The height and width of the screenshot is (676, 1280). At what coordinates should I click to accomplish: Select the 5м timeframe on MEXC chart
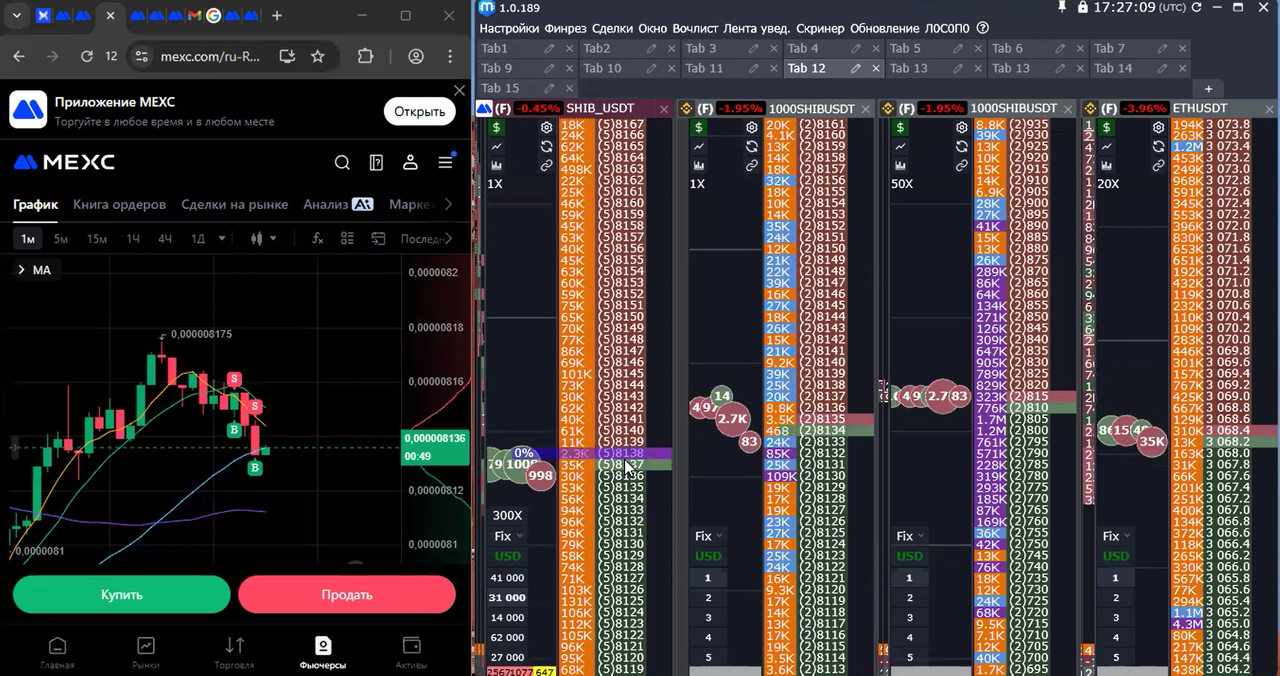[61, 239]
